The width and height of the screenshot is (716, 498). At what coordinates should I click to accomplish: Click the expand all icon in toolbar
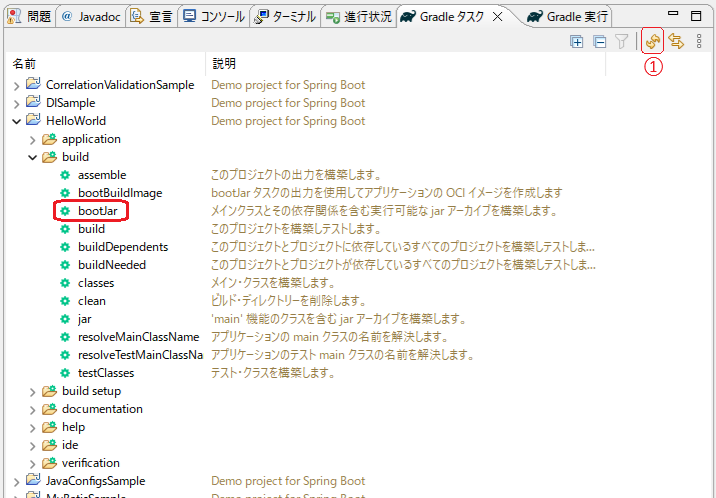pyautogui.click(x=576, y=41)
